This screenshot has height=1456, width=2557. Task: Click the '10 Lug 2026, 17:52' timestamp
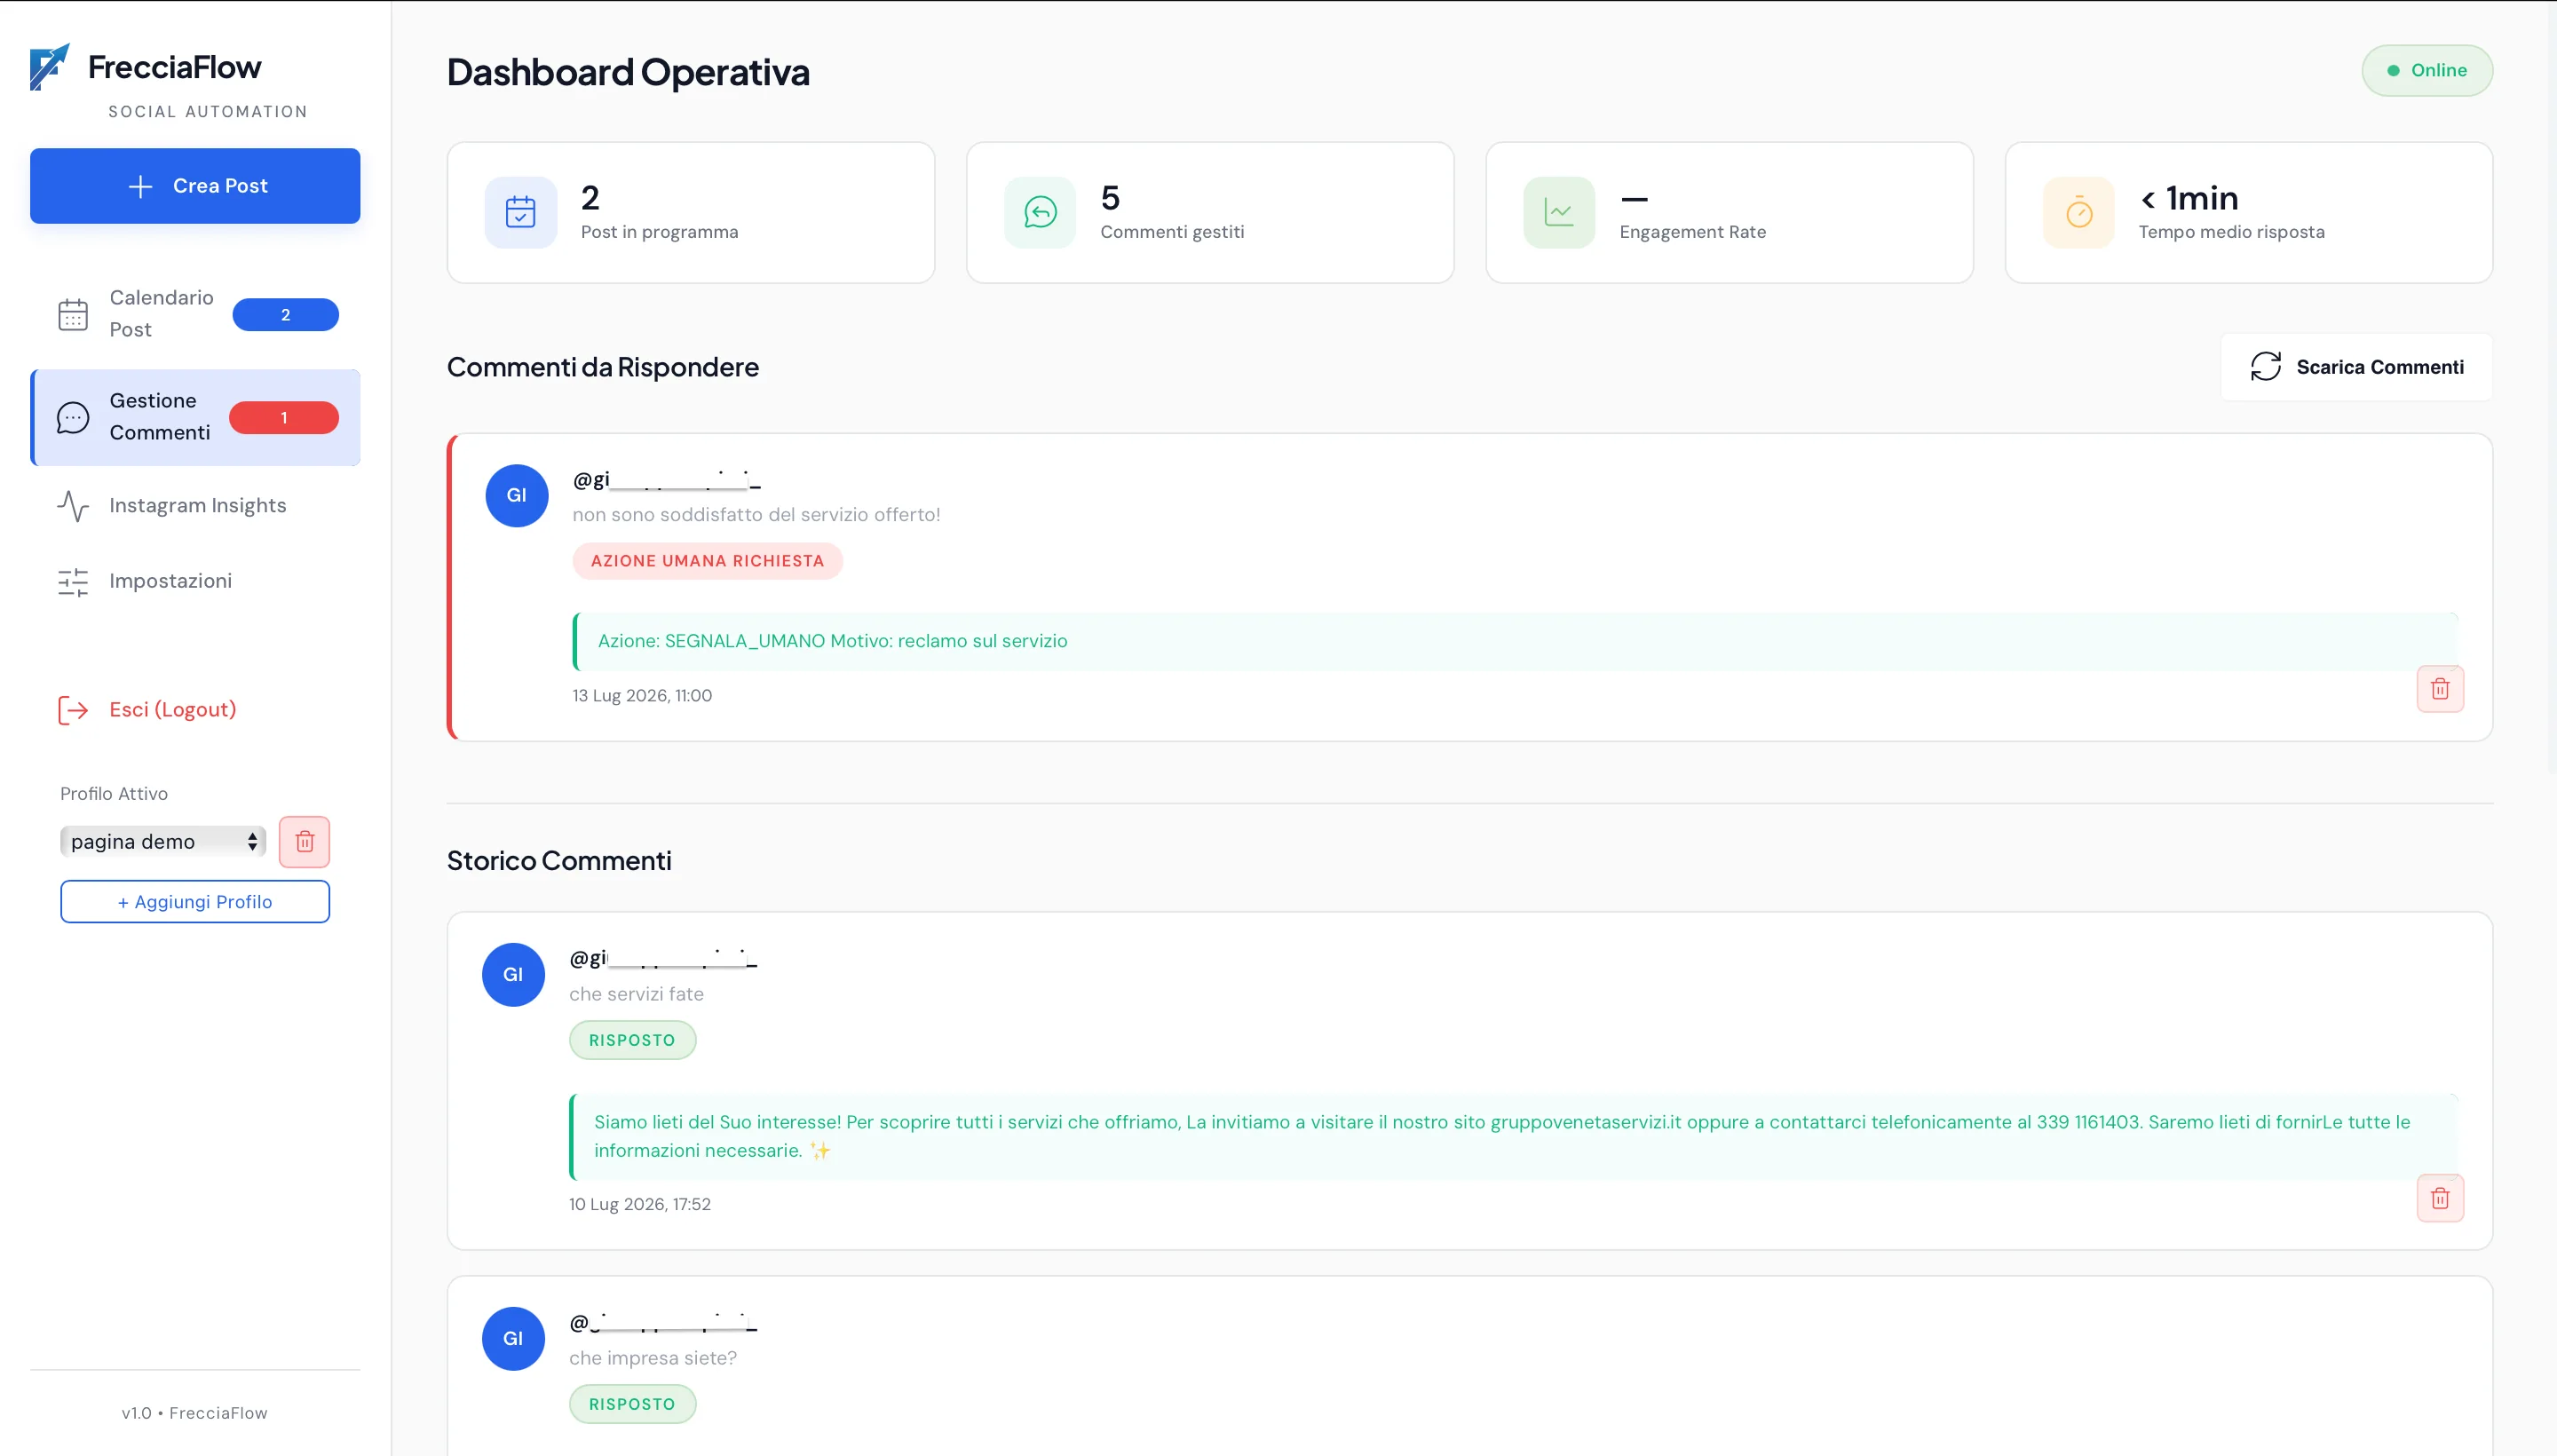click(640, 1205)
